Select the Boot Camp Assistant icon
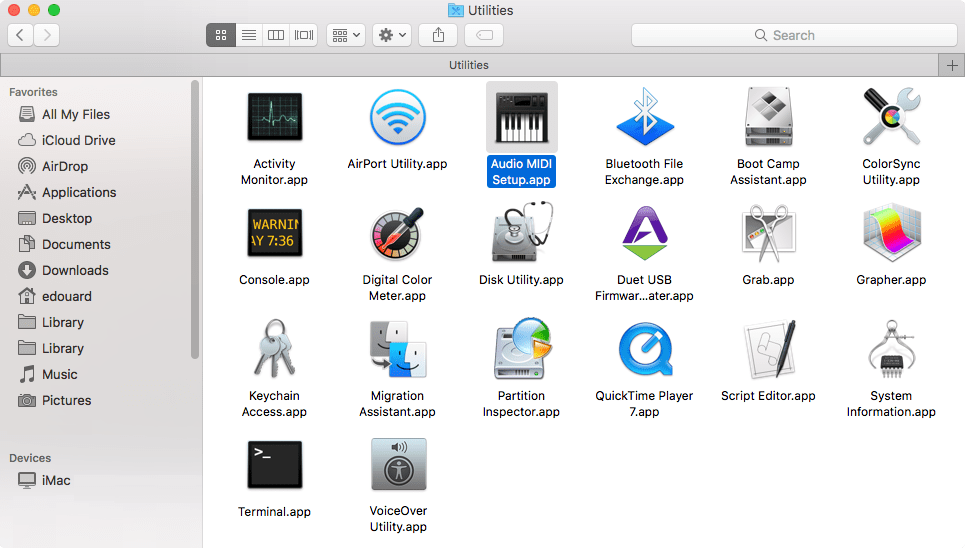Image resolution: width=965 pixels, height=548 pixels. click(768, 116)
